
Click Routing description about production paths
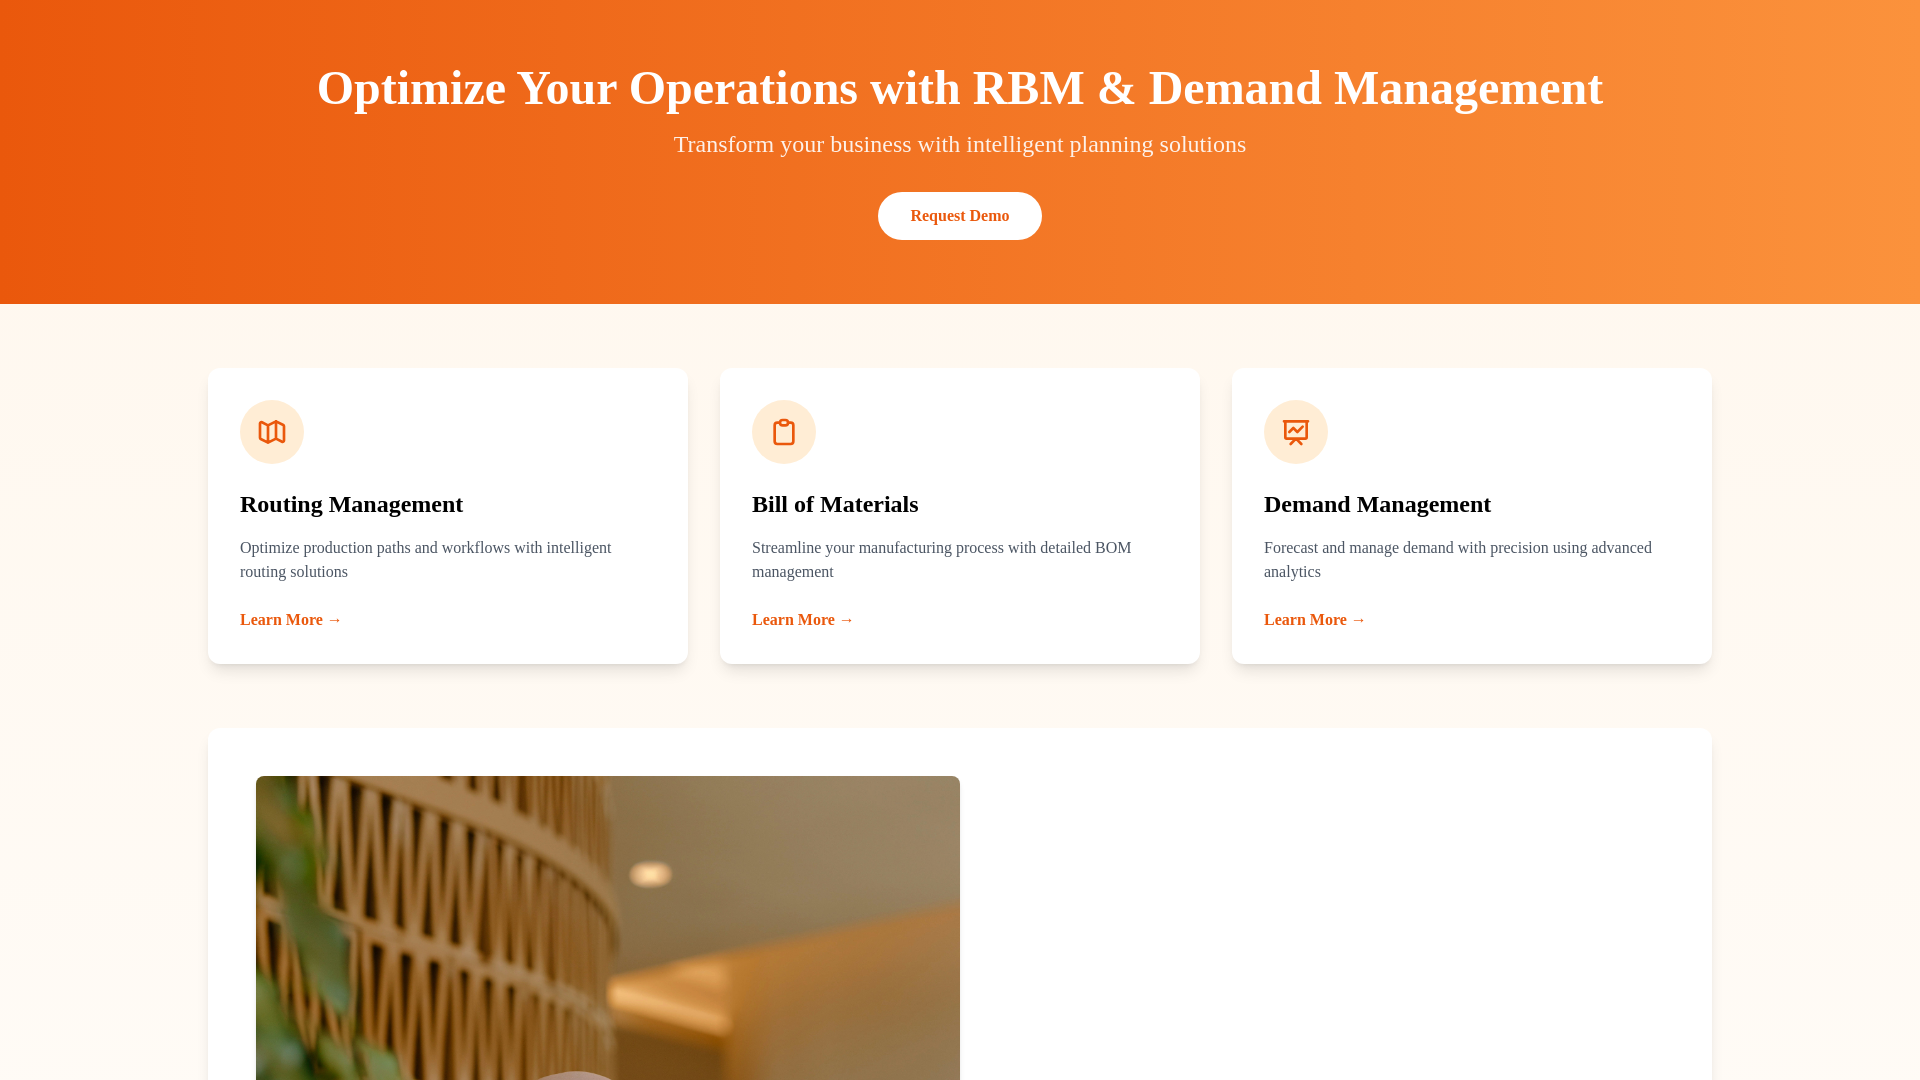pyautogui.click(x=426, y=560)
